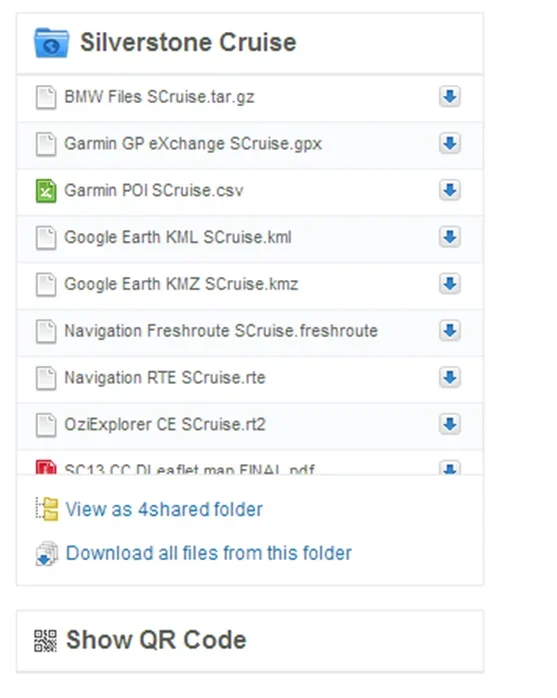Open View as 4shared folder link
Screen dimensions: 557x698
tap(164, 509)
